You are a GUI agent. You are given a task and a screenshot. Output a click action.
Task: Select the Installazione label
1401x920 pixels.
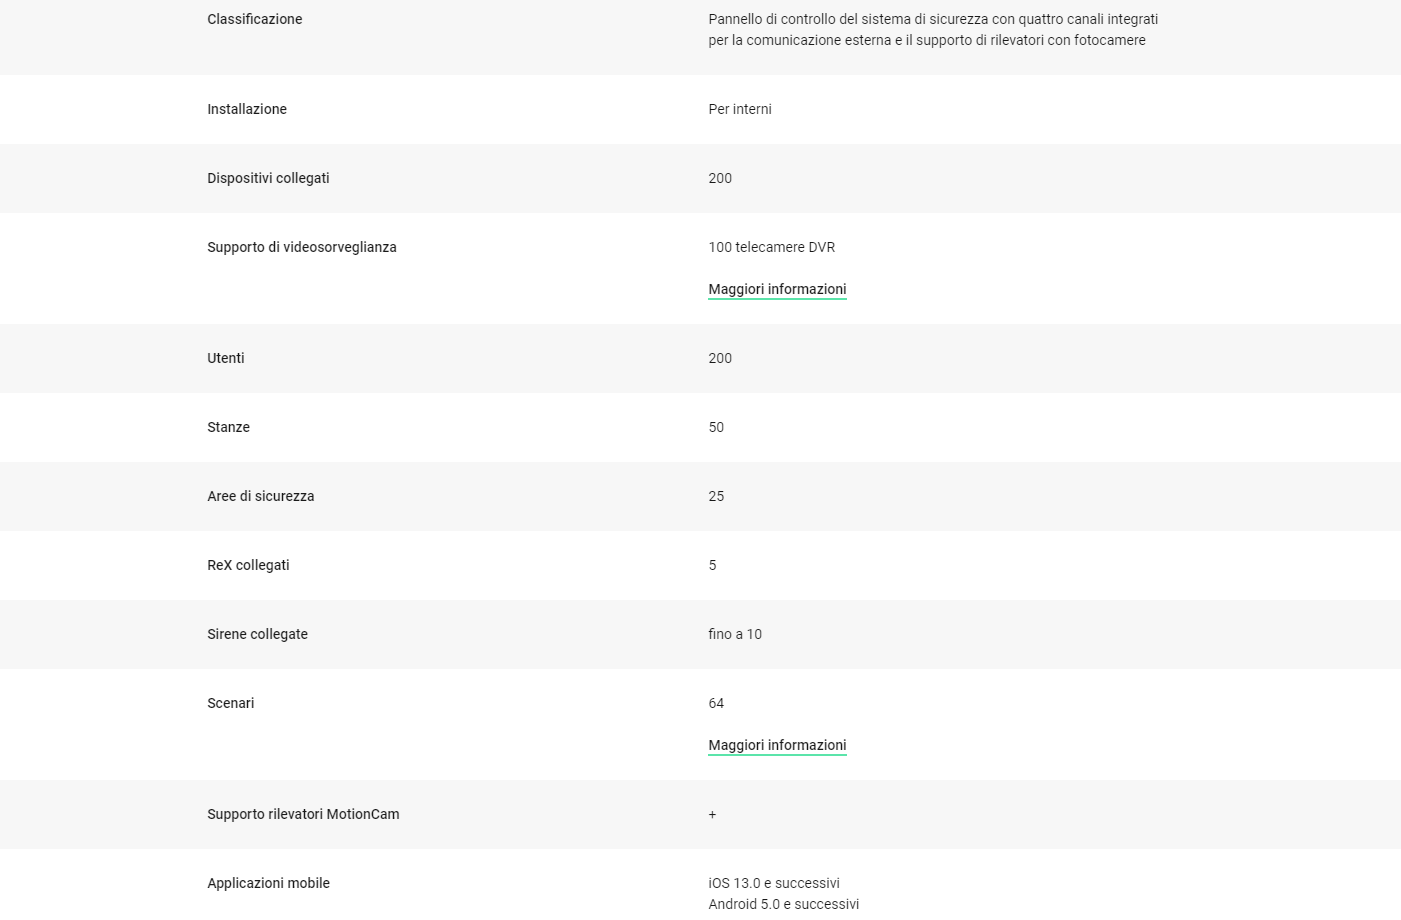tap(247, 109)
